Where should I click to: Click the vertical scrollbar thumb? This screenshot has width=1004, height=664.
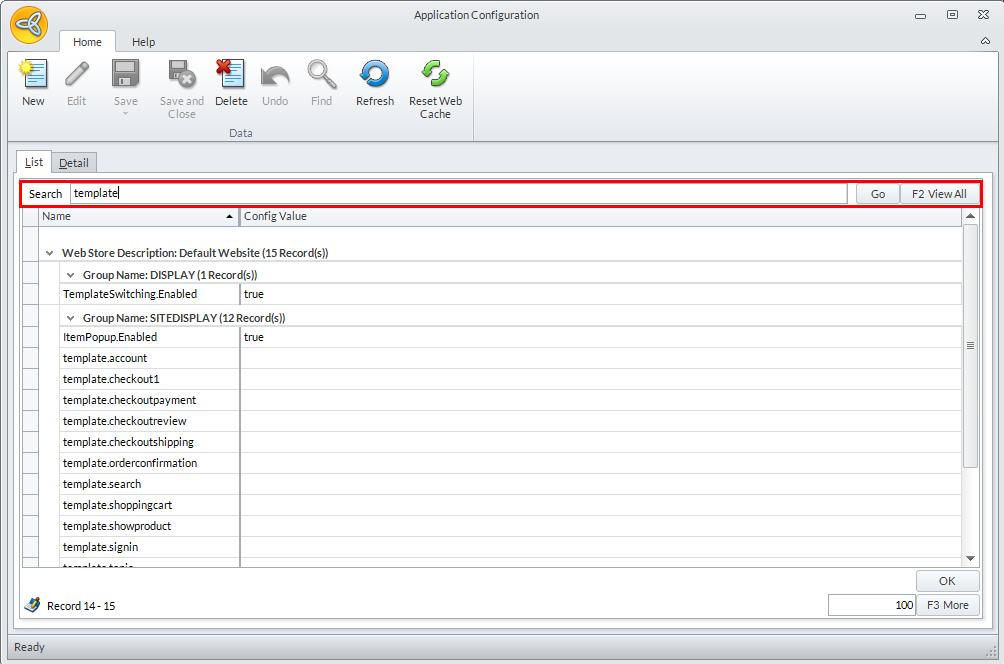pos(970,346)
